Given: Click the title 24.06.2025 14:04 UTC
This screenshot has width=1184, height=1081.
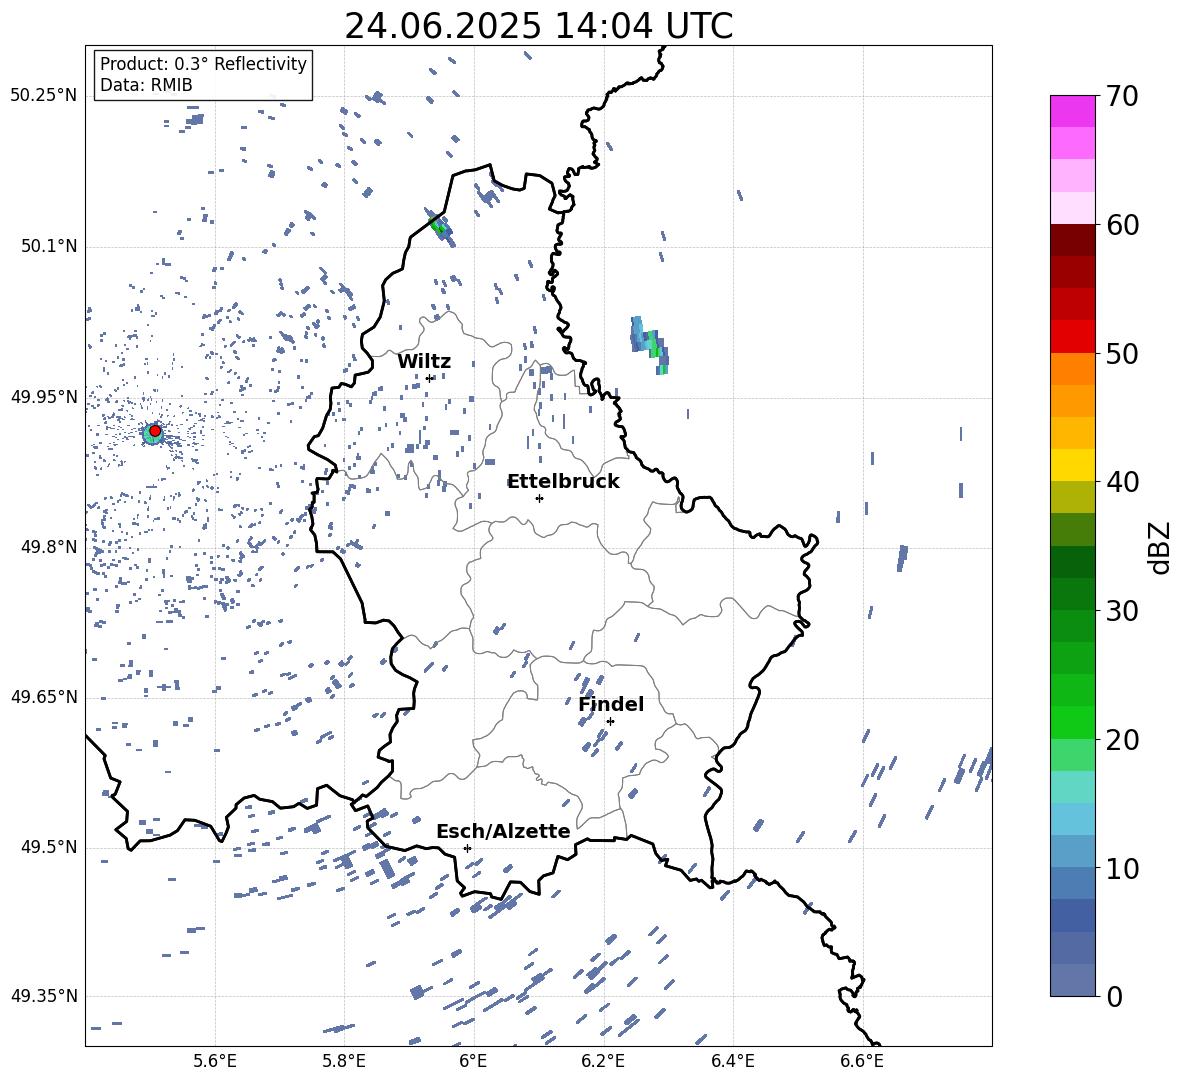Looking at the screenshot, I should pyautogui.click(x=538, y=26).
